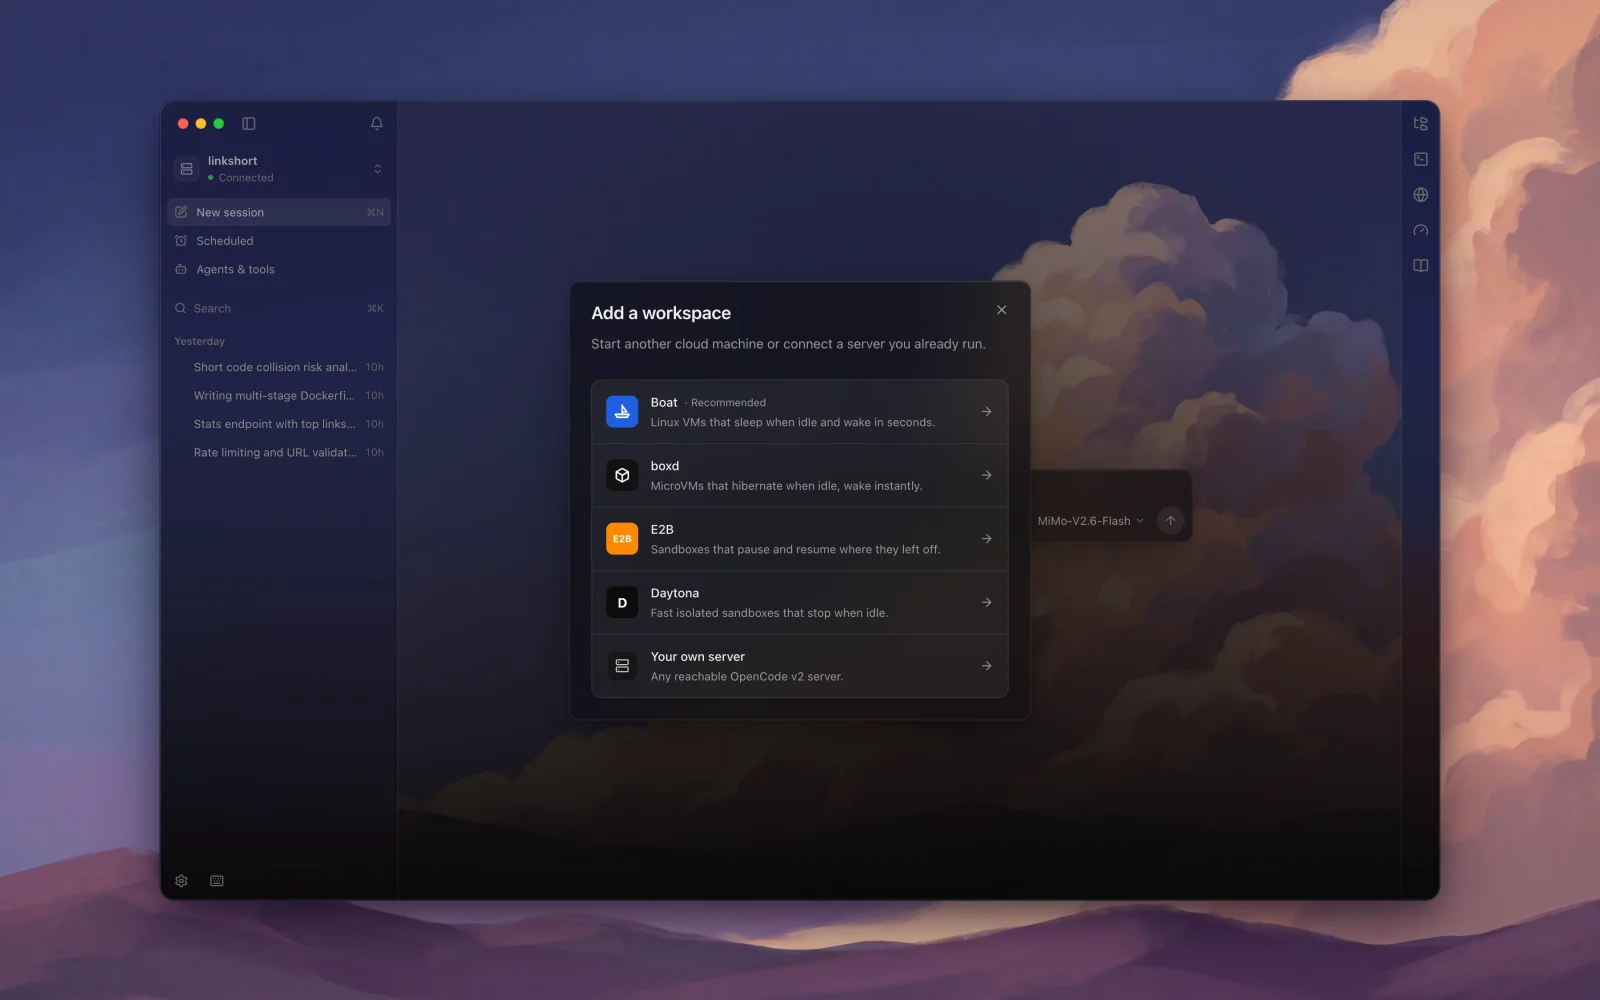Open 'Short code collision risk anal...' session

click(279, 367)
